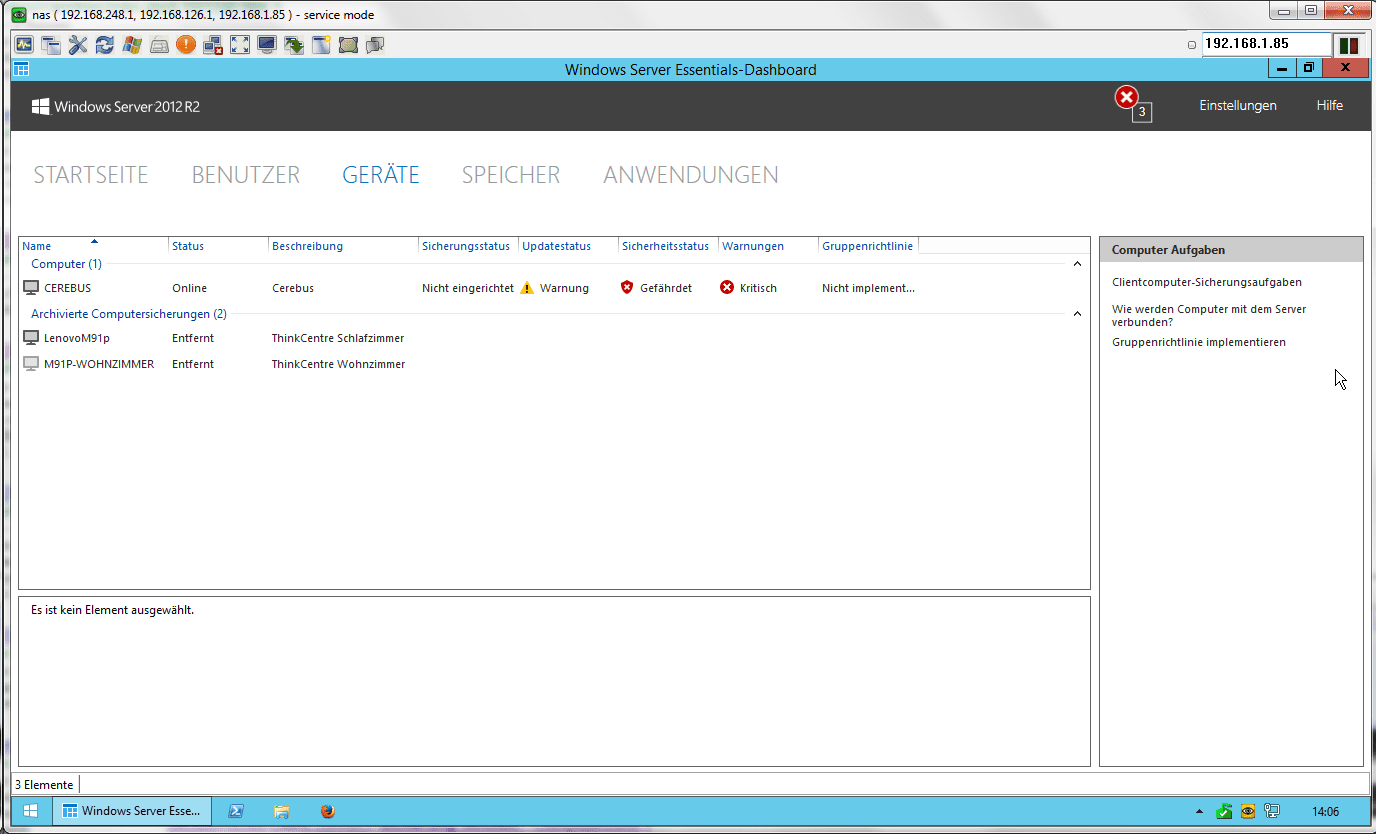
Task: Click the Windows Start button
Action: (31, 811)
